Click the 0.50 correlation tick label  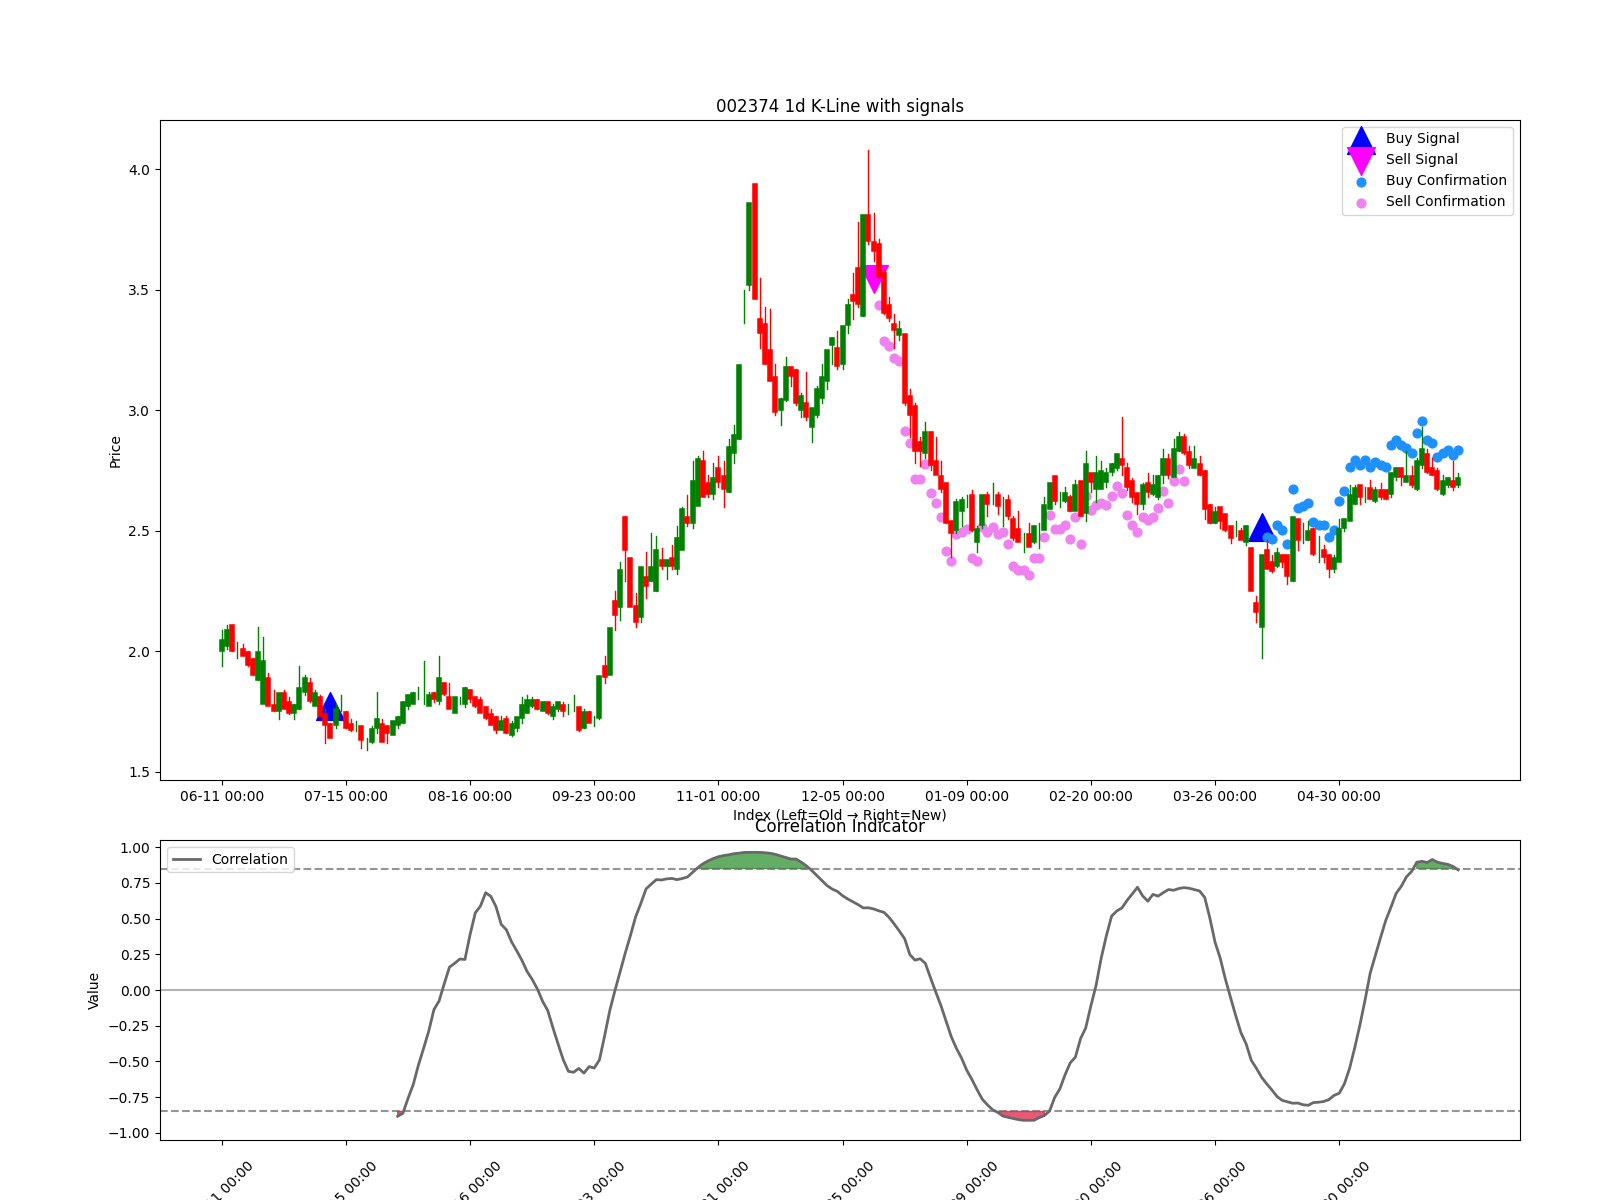[x=135, y=919]
